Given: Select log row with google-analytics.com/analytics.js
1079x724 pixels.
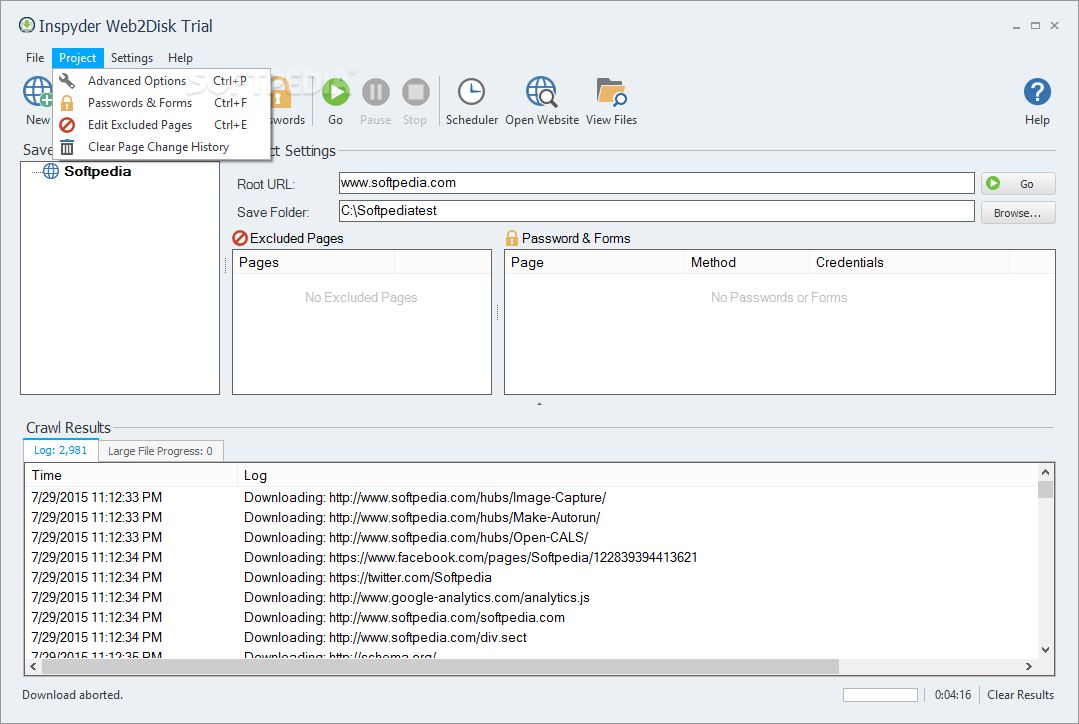Looking at the screenshot, I should click(x=531, y=597).
